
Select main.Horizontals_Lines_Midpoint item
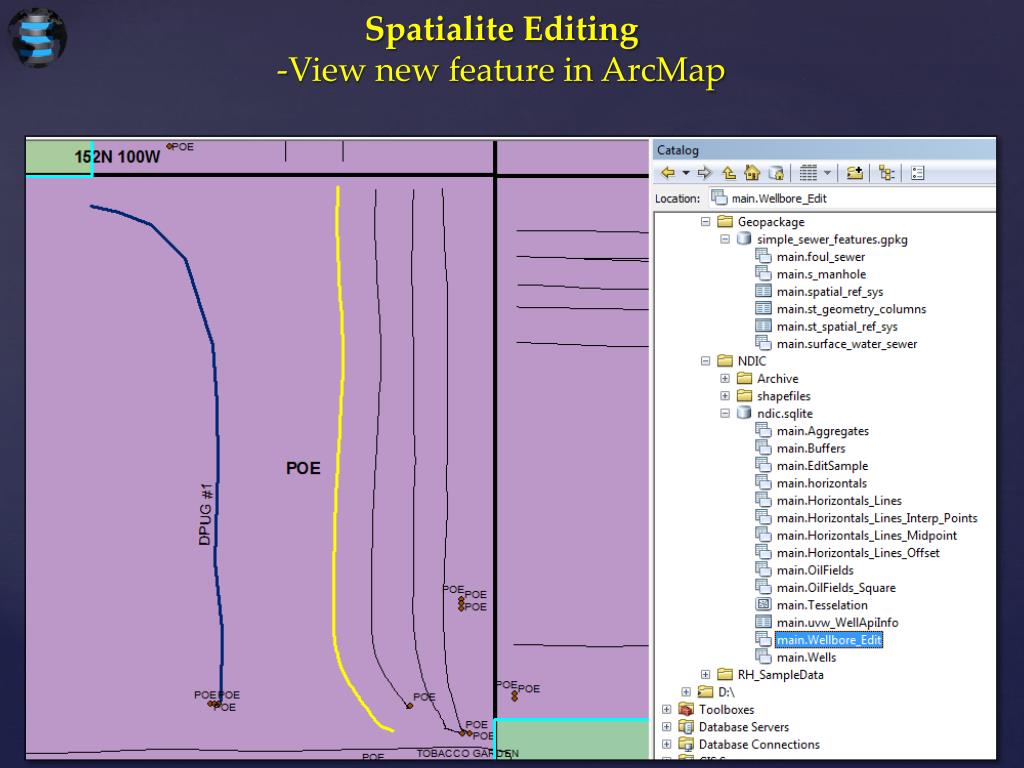coord(867,536)
